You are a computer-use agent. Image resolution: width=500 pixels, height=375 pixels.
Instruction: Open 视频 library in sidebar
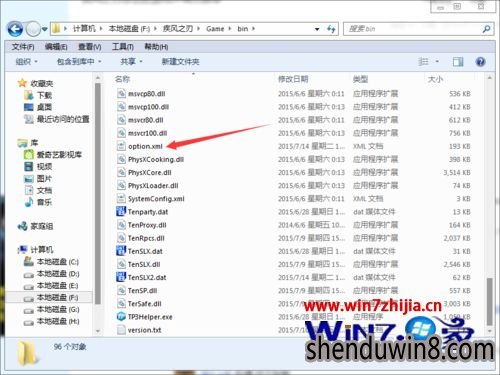click(38, 167)
